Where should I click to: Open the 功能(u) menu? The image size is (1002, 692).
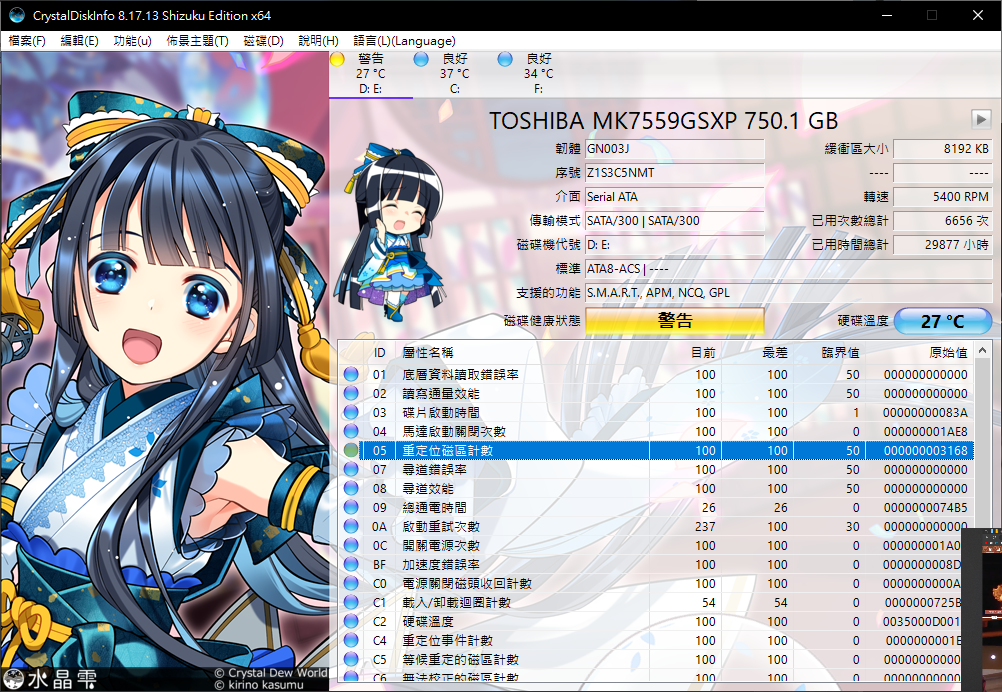[132, 41]
